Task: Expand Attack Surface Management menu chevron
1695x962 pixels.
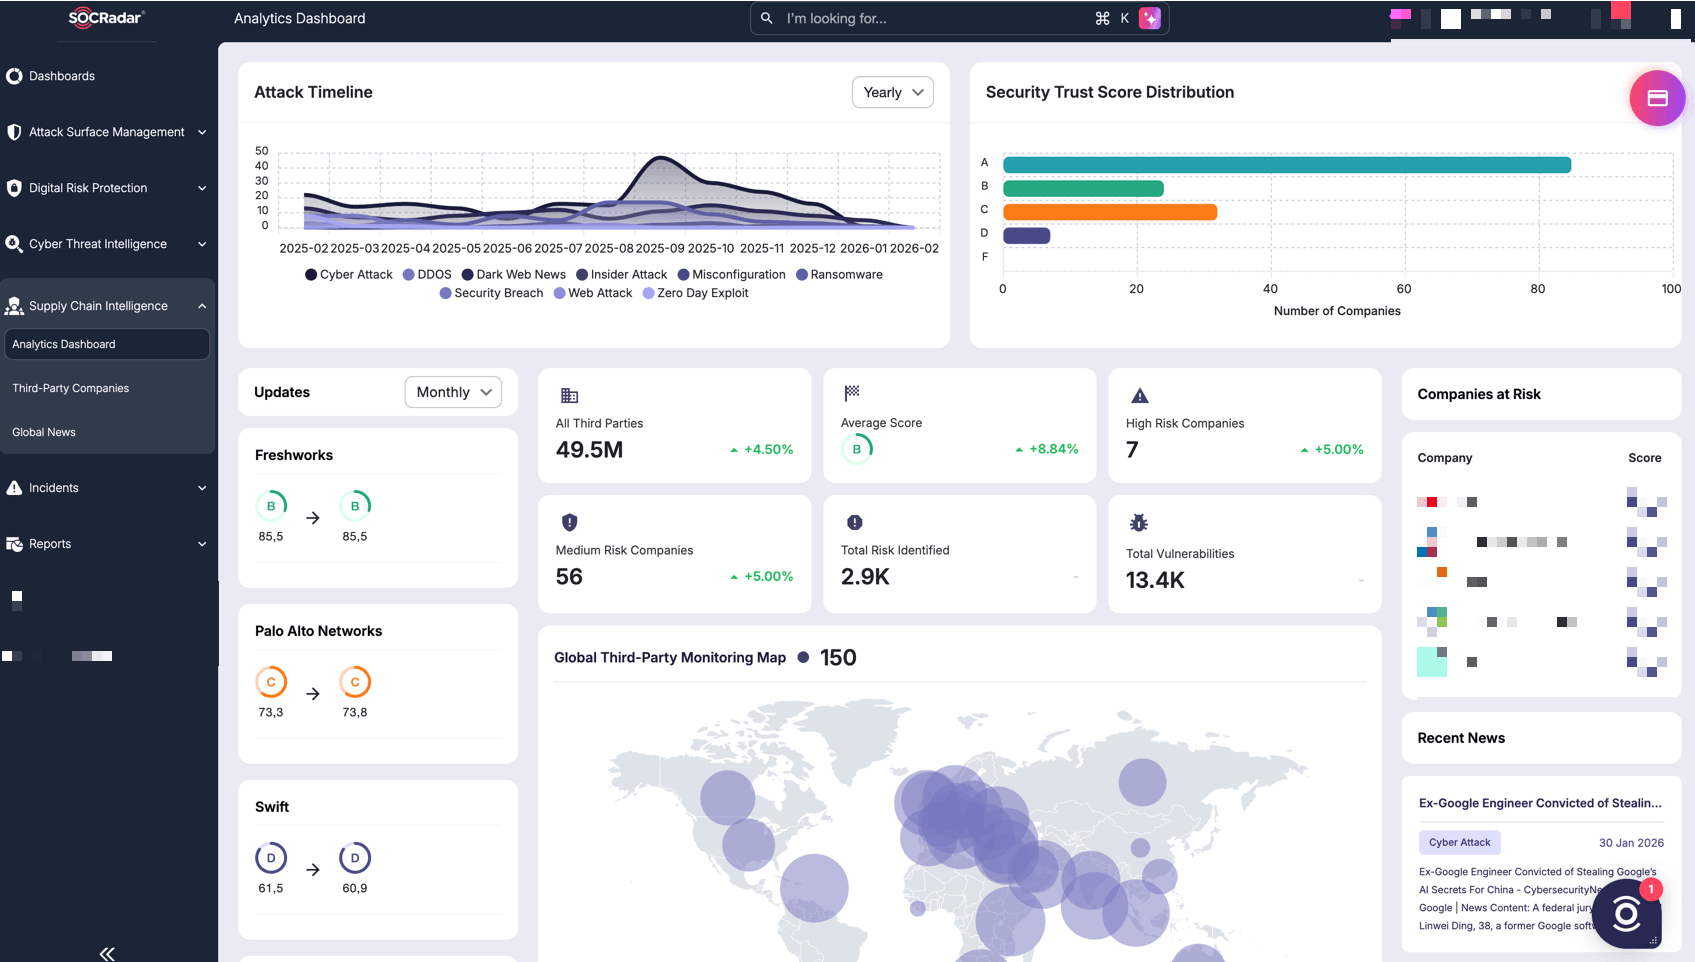Action: (x=202, y=132)
